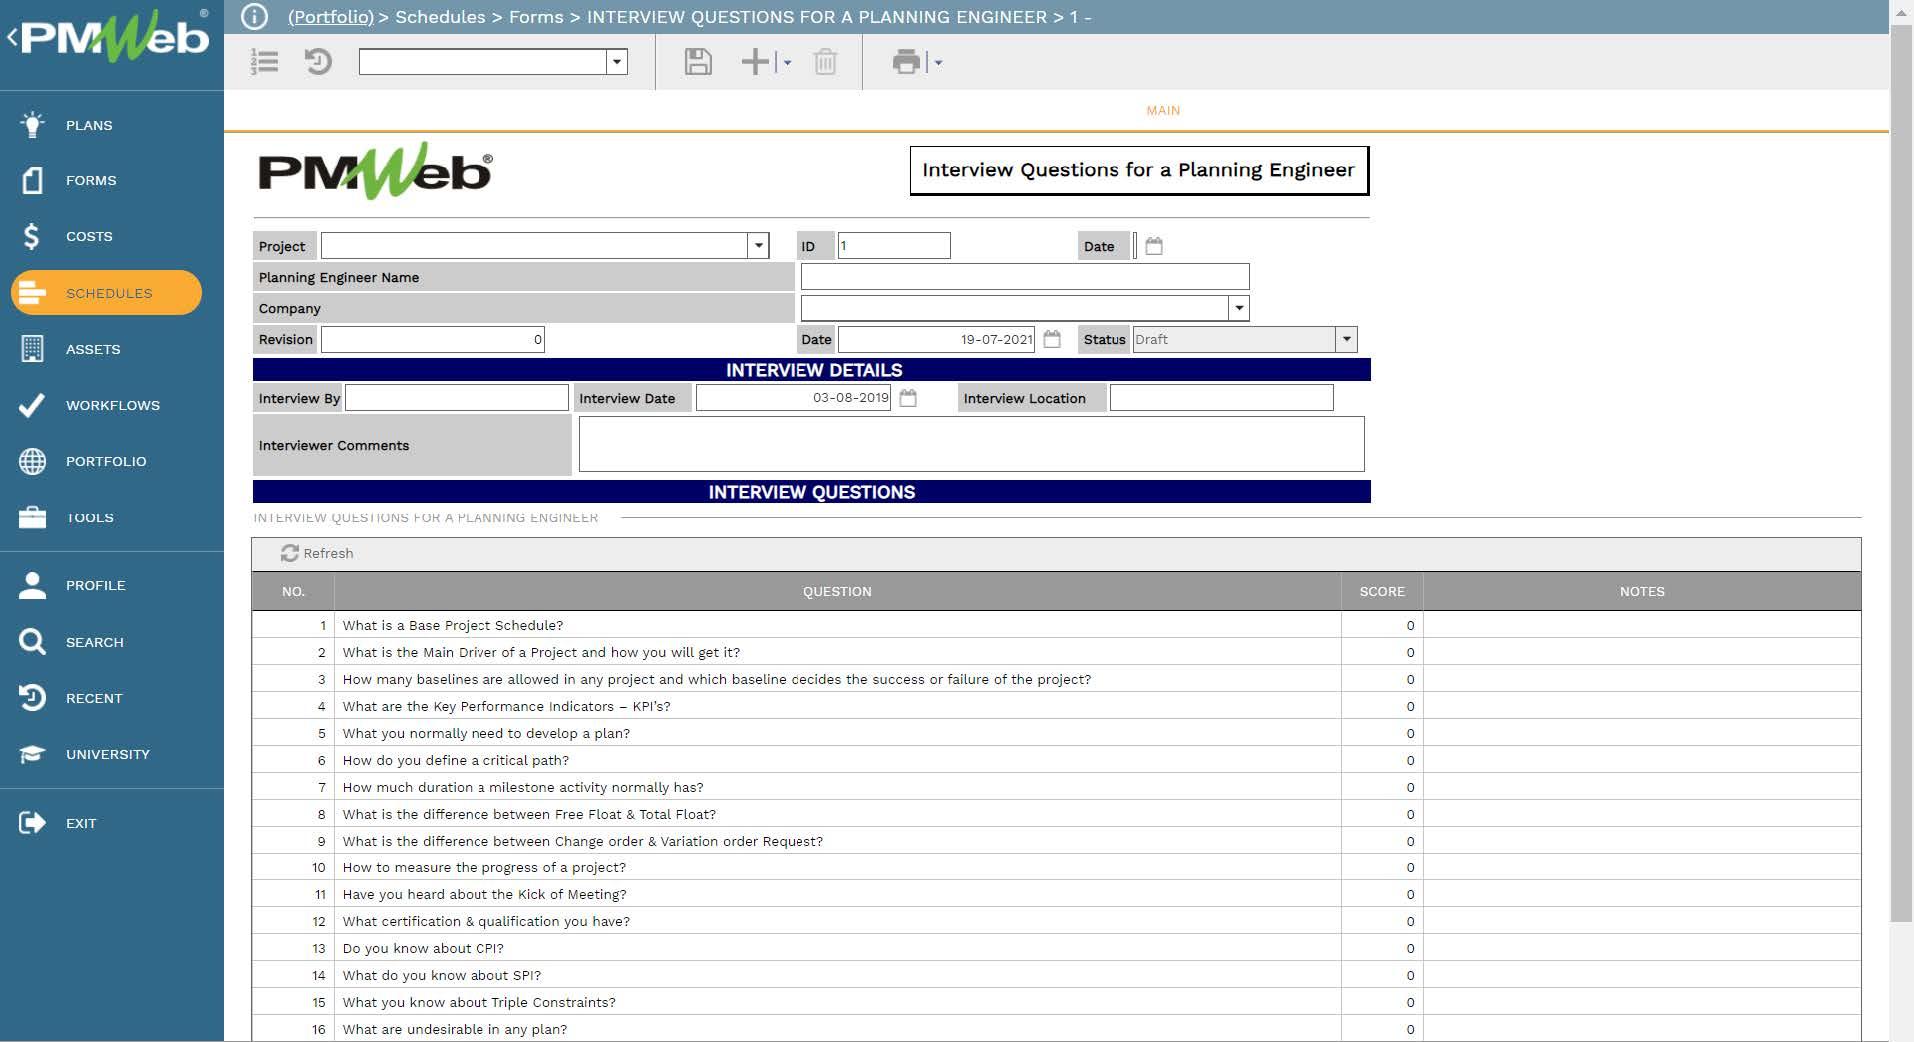1914x1042 pixels.
Task: Click the Delete trash can icon
Action: coord(825,62)
